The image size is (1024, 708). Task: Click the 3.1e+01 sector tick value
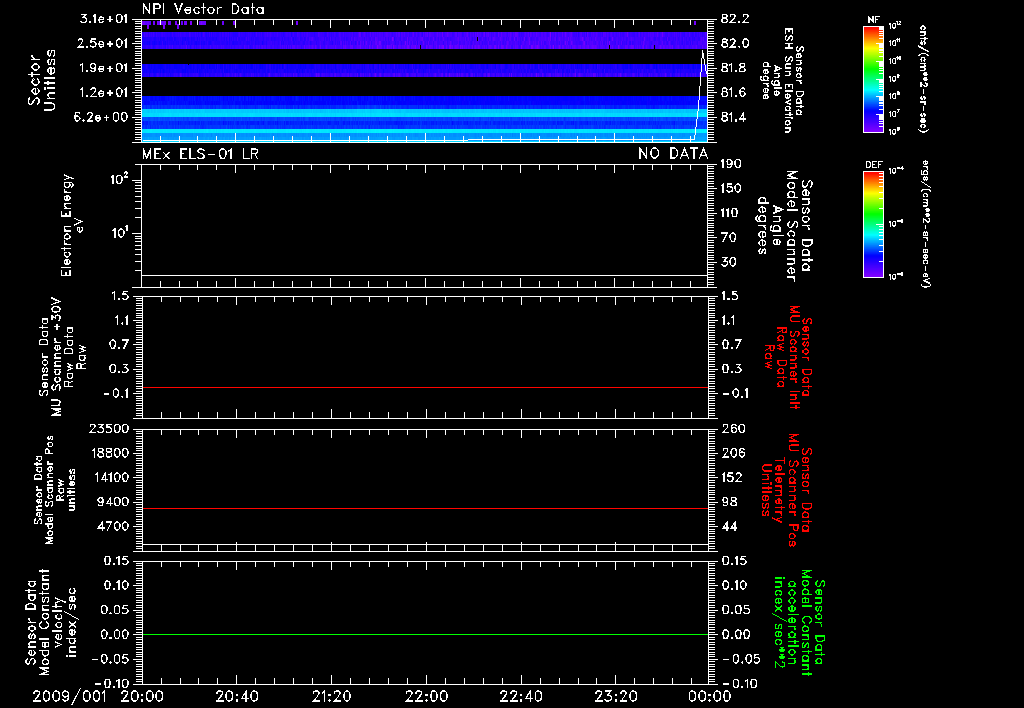pyautogui.click(x=104, y=19)
